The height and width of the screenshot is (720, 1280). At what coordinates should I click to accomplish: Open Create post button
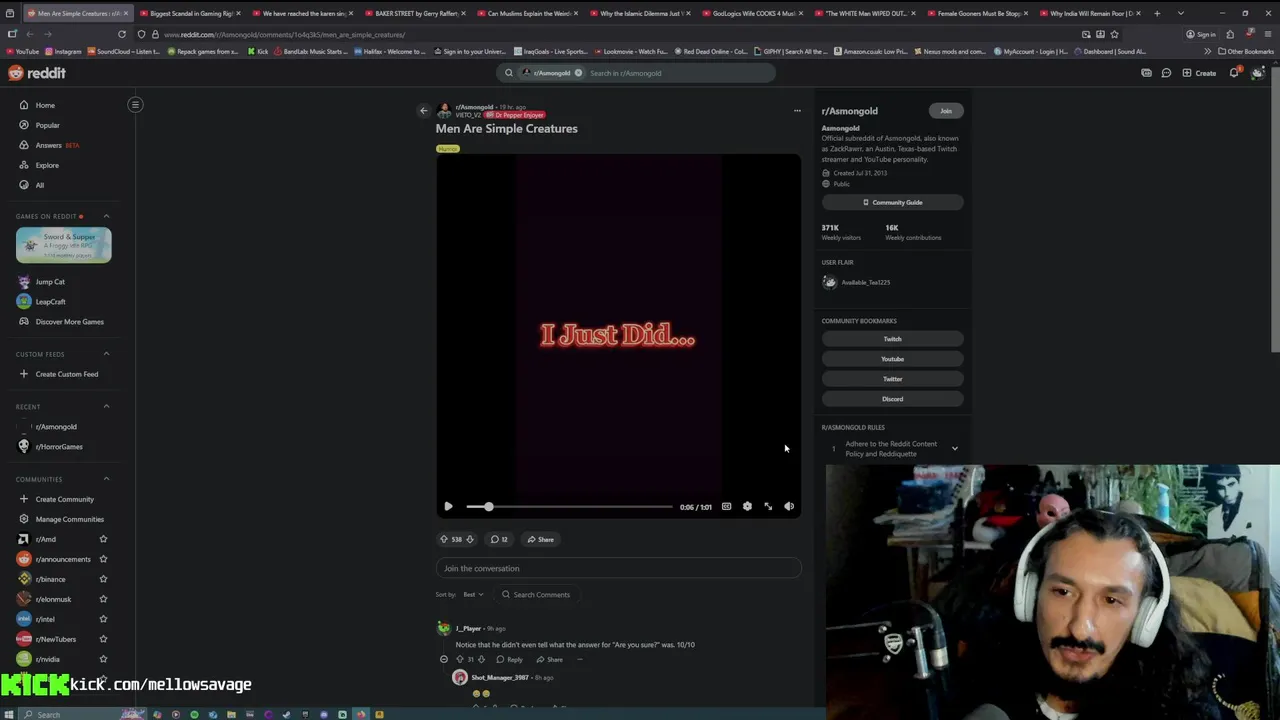click(x=1199, y=73)
